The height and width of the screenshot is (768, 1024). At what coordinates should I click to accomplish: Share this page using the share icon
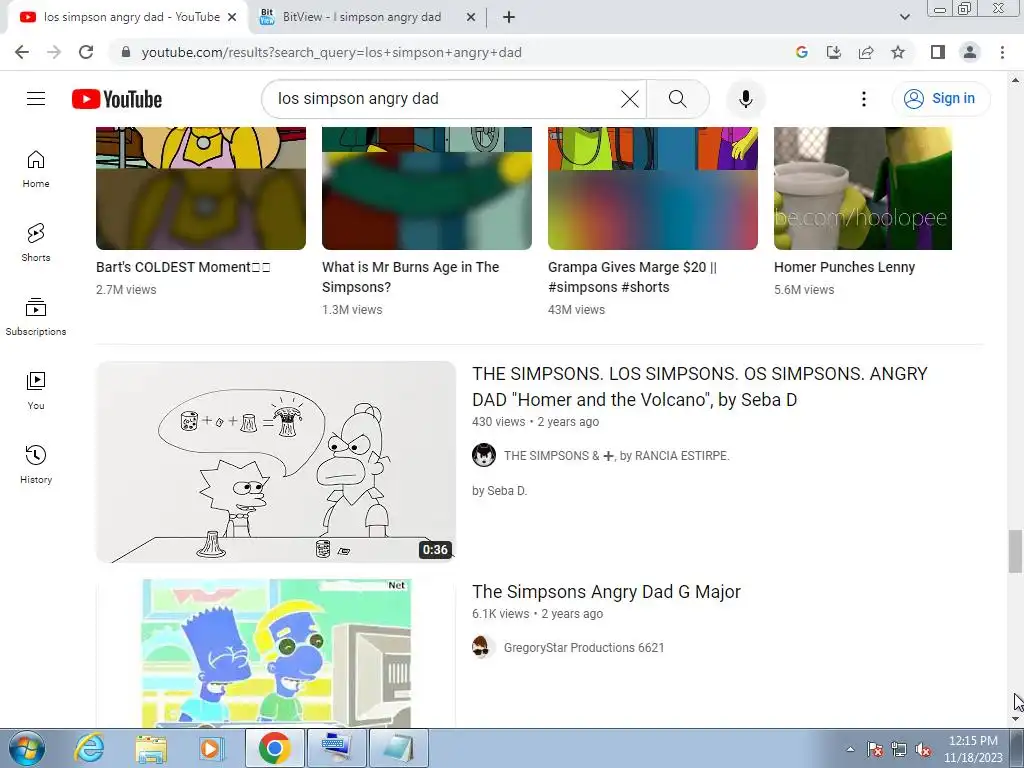[x=866, y=52]
